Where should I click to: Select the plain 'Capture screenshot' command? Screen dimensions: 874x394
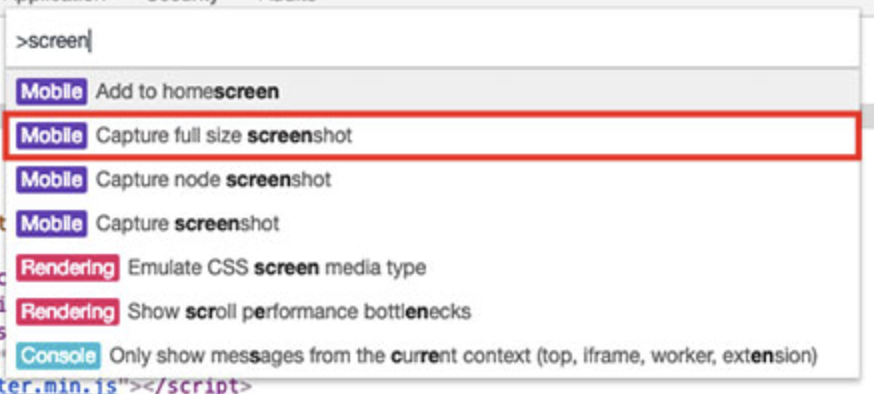pos(433,223)
